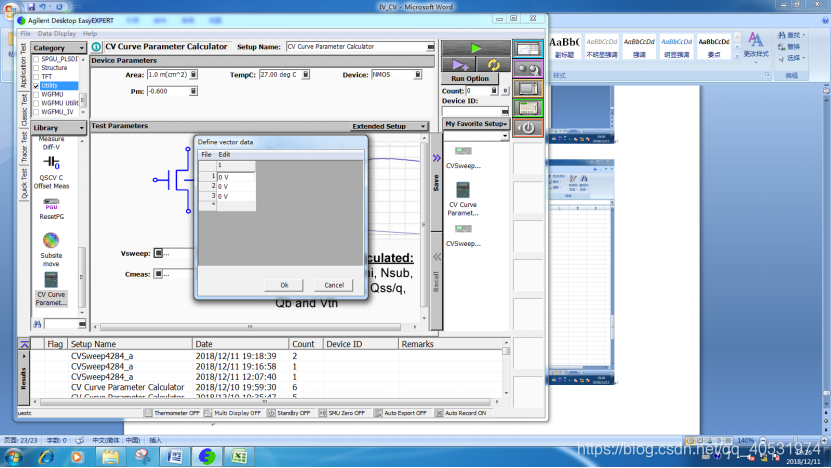This screenshot has height=468, width=831.
Task: Click the standby power icon
Action: click(x=528, y=128)
